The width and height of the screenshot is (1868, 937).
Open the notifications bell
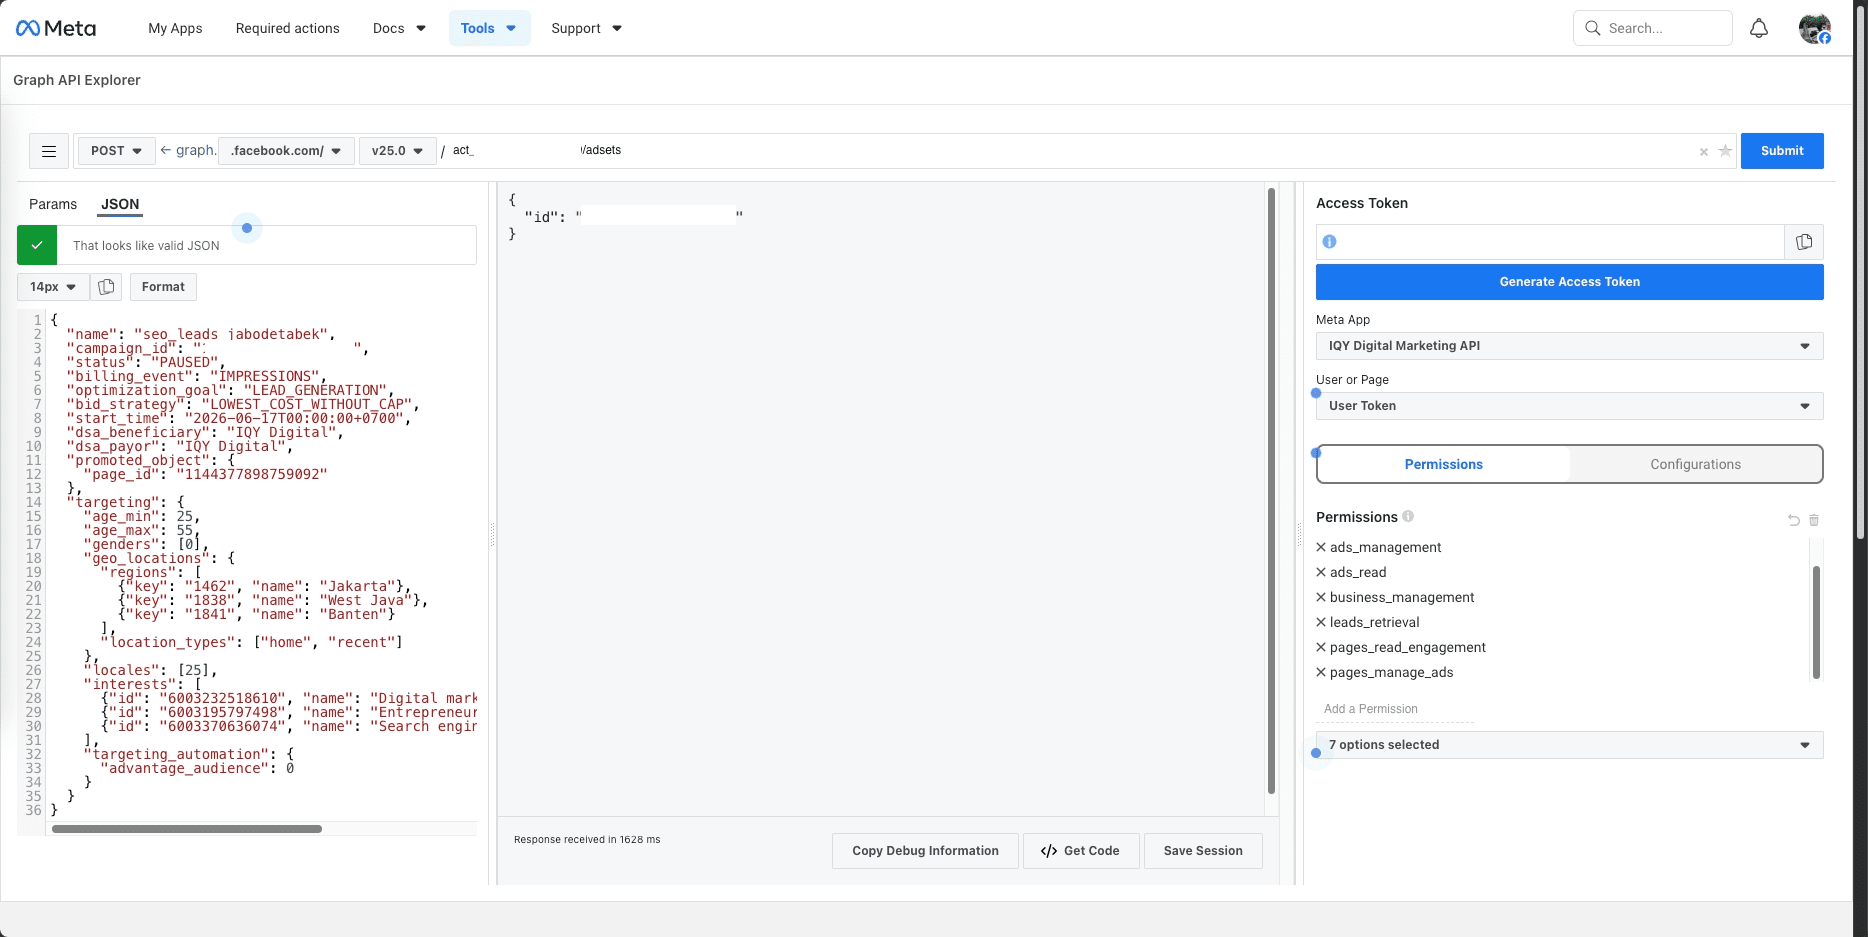coord(1759,28)
